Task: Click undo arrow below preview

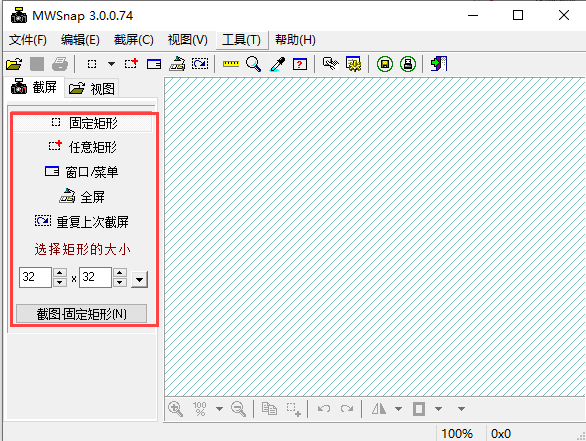Action: point(324,408)
